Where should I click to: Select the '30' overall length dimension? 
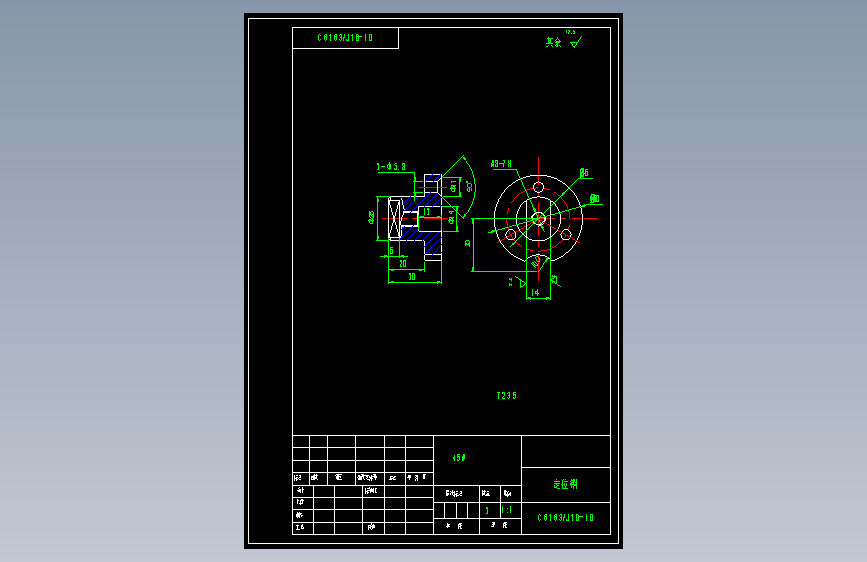[x=412, y=277]
